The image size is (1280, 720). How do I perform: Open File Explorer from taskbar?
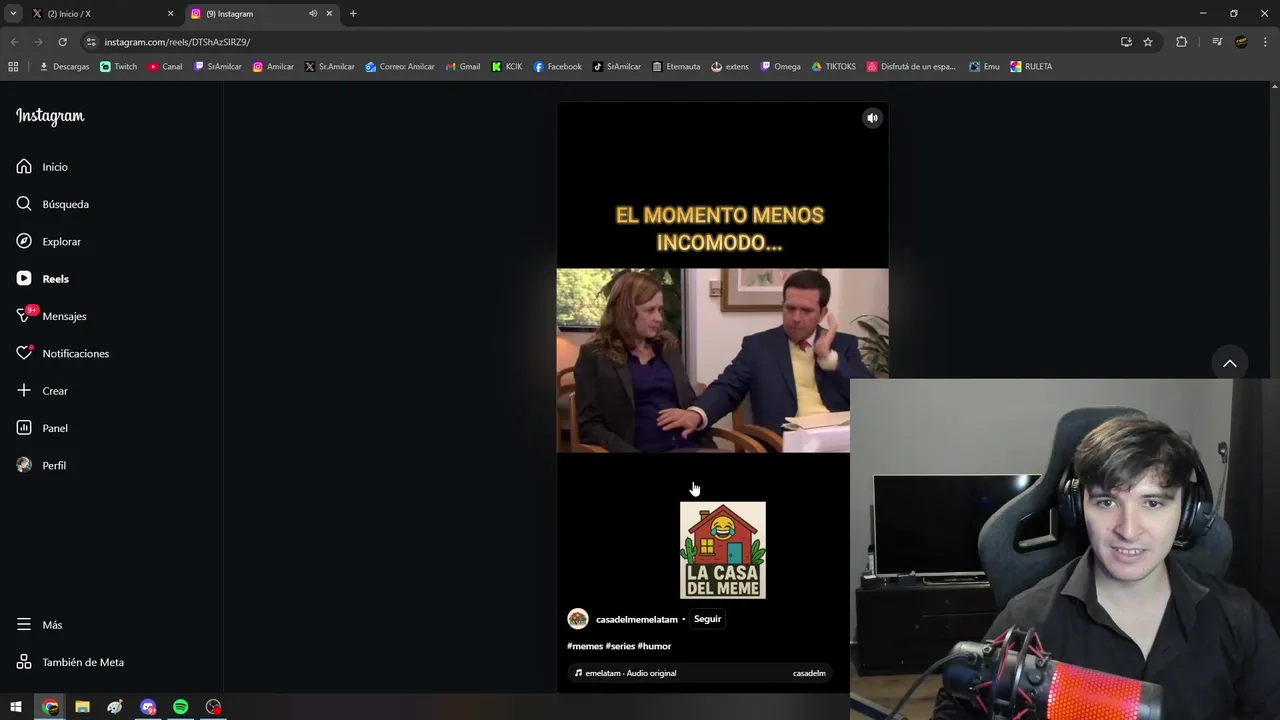coord(82,707)
